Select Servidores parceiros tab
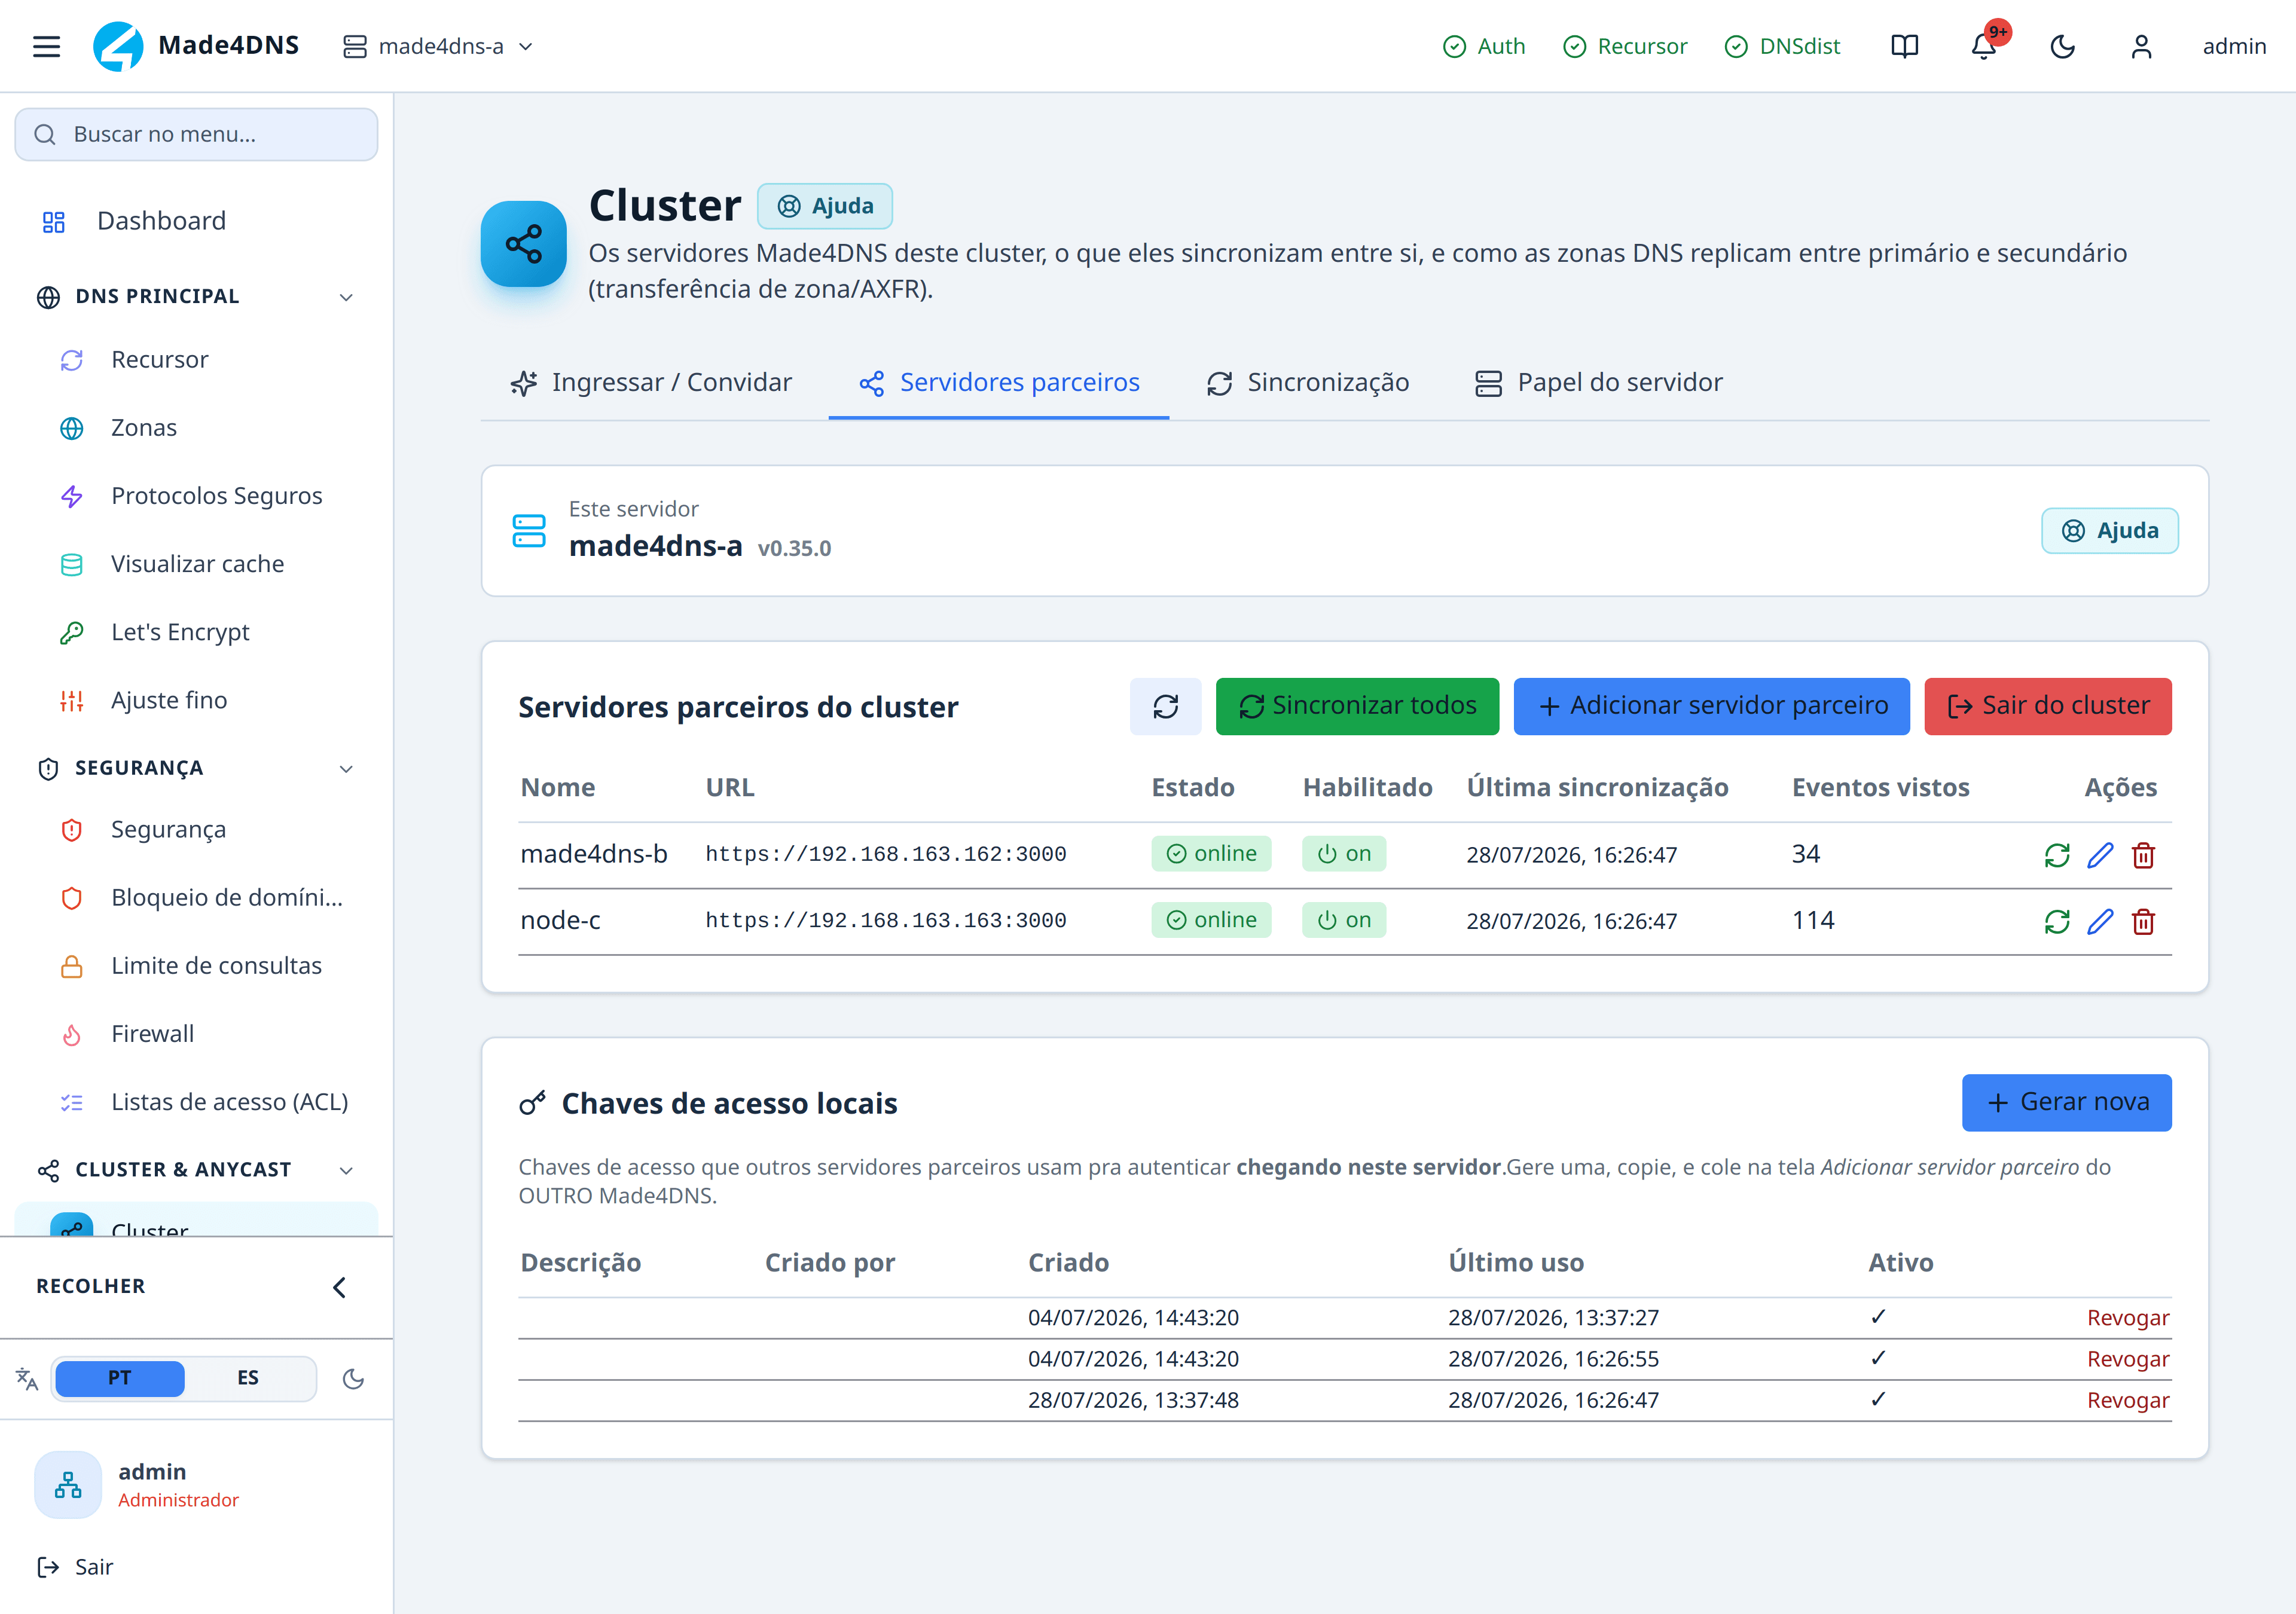Image resolution: width=2296 pixels, height=1614 pixels. tap(999, 383)
